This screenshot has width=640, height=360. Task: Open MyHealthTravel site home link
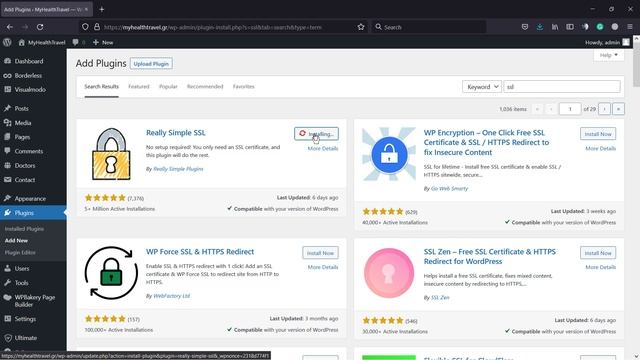[42, 42]
